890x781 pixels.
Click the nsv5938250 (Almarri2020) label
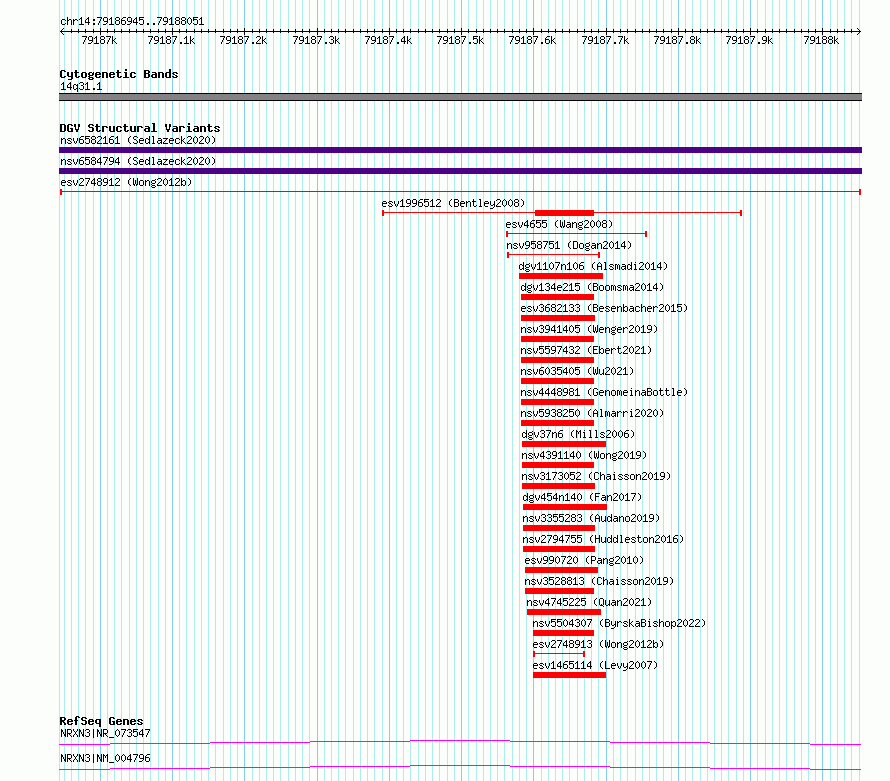coord(592,413)
